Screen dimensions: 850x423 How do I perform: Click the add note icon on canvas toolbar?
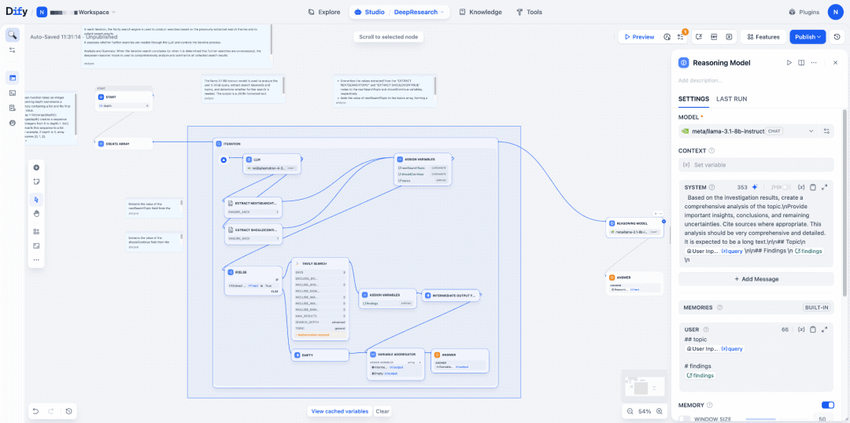(x=37, y=181)
